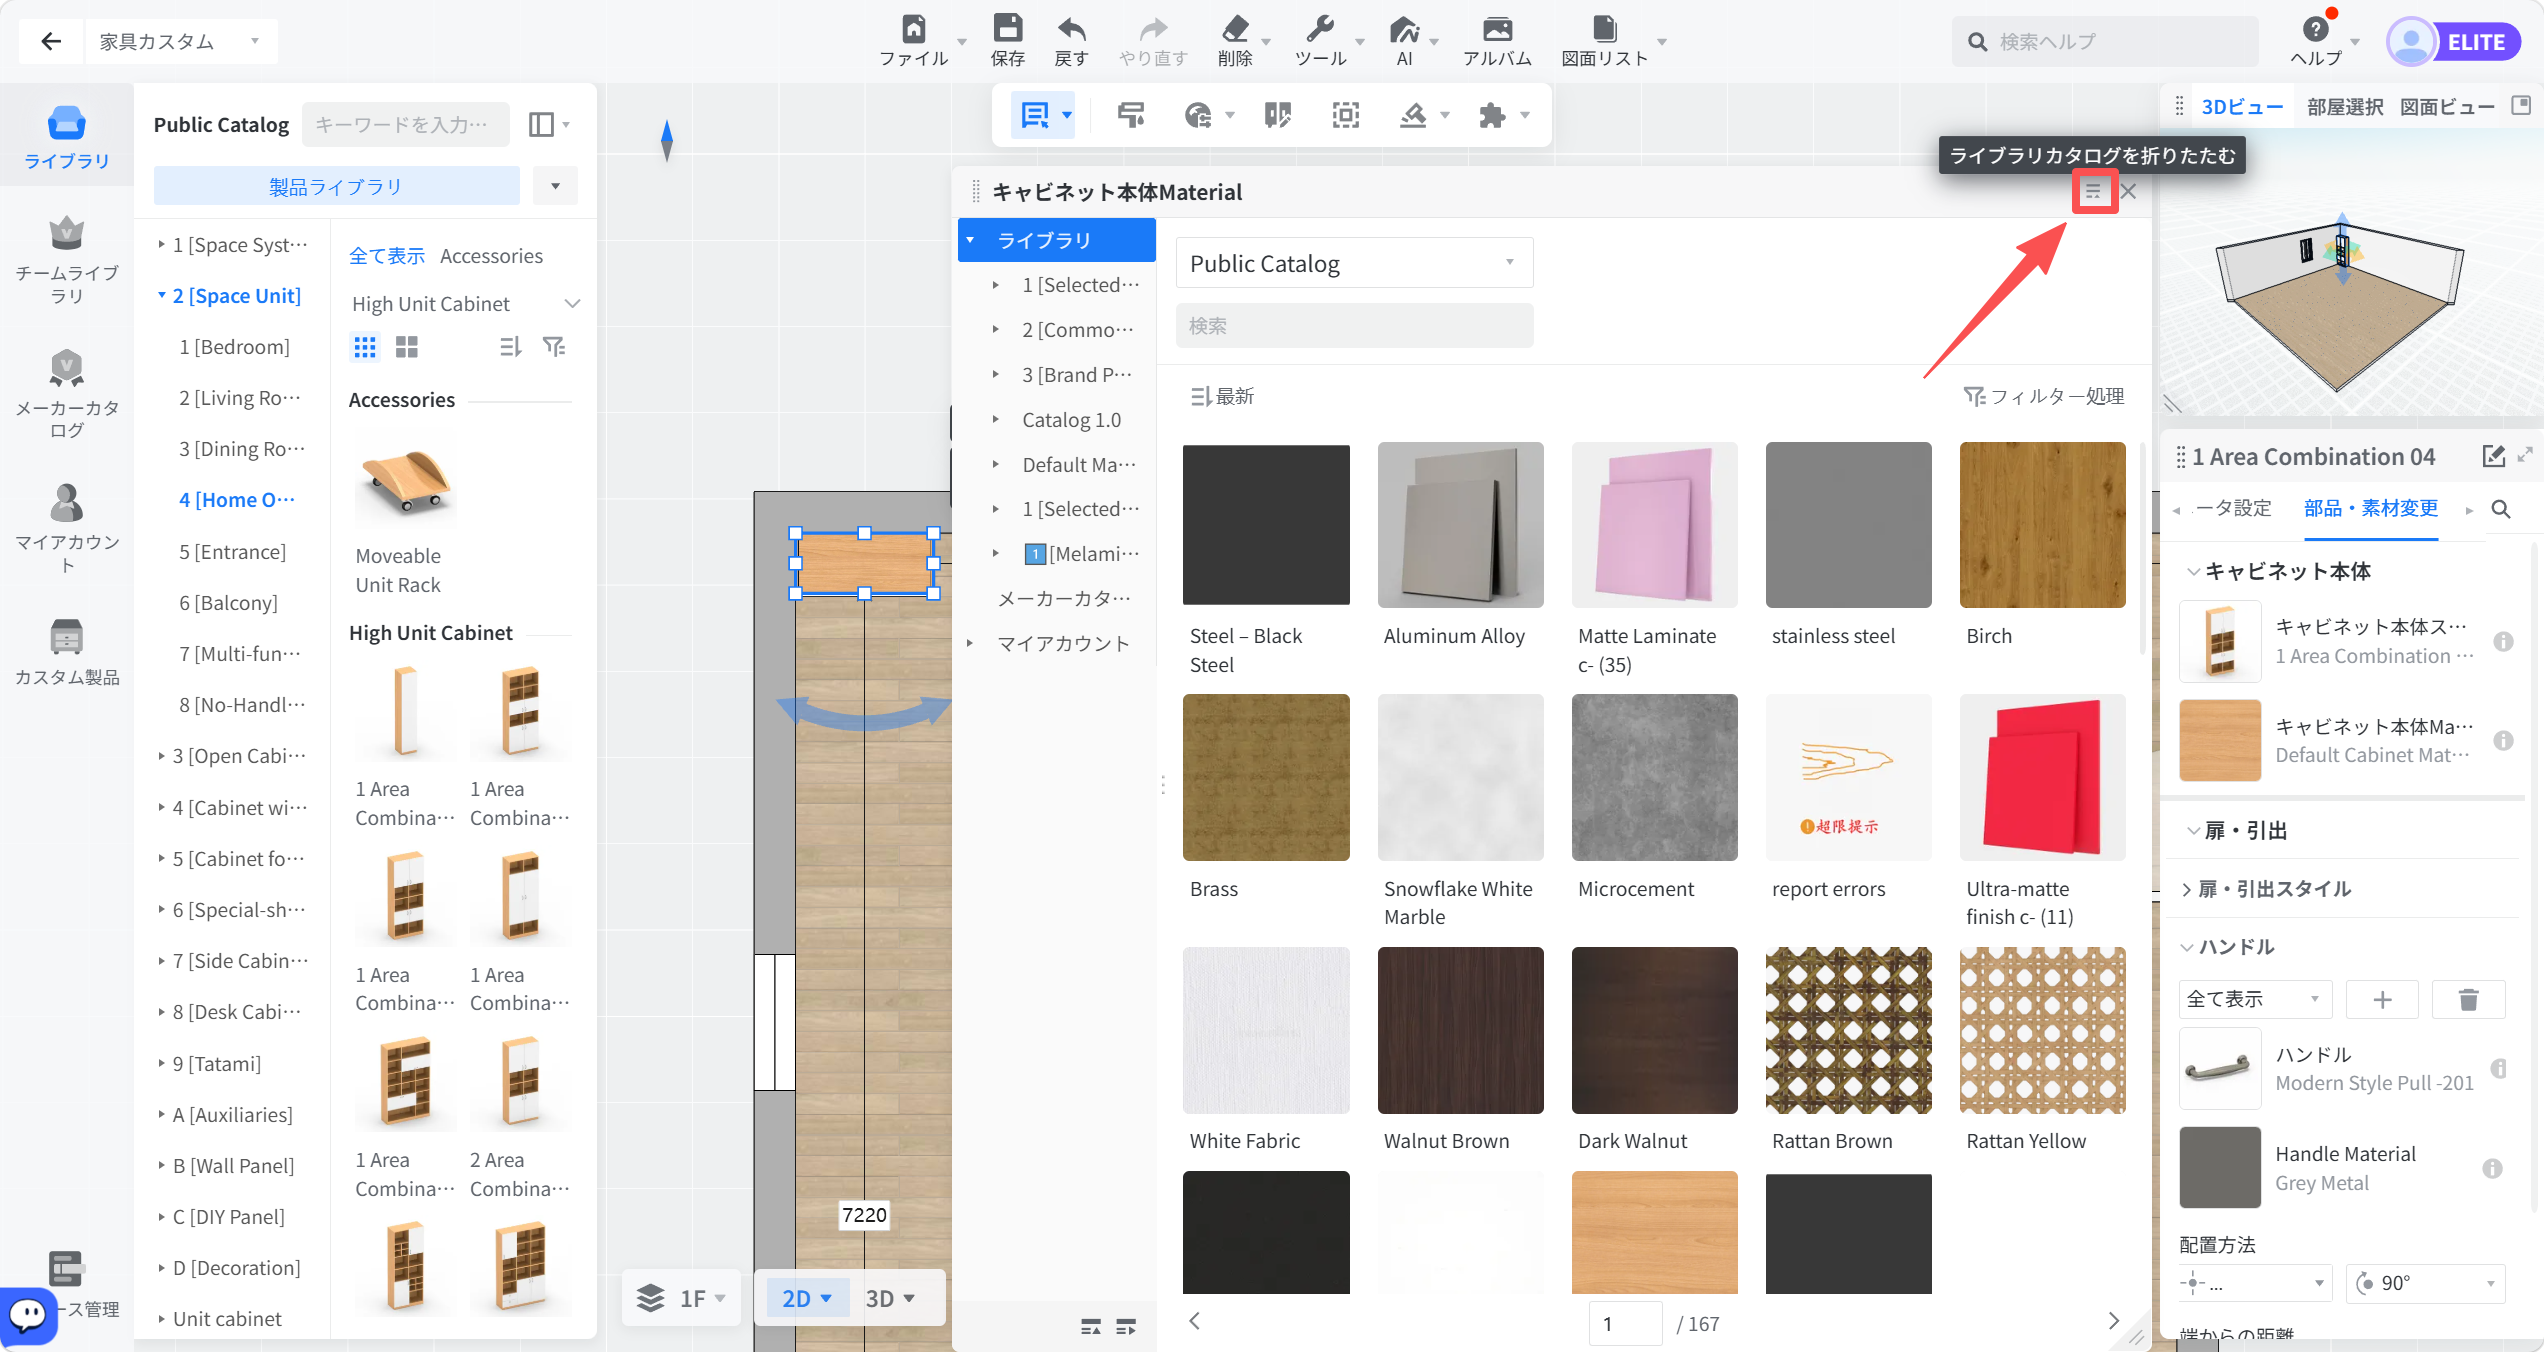The height and width of the screenshot is (1352, 2544).
Task: Open the カスタム製品 sidebar icon
Action: [x=66, y=637]
